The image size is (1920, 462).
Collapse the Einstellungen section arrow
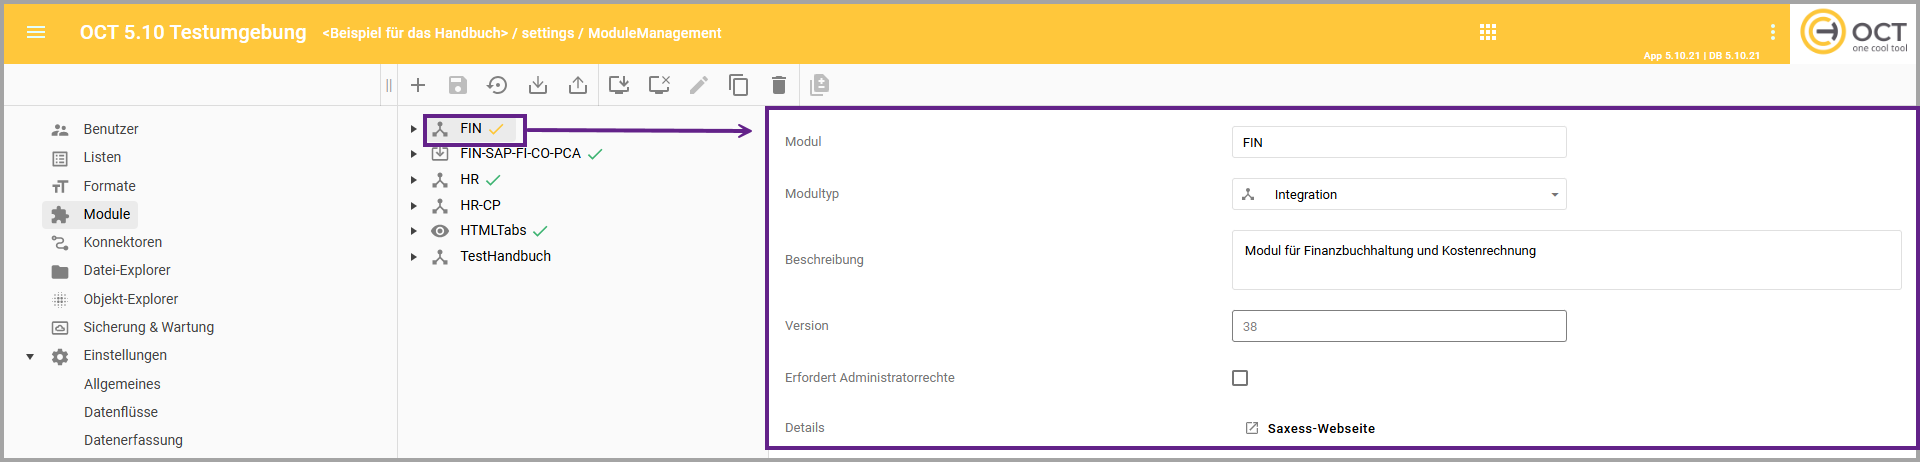point(30,356)
